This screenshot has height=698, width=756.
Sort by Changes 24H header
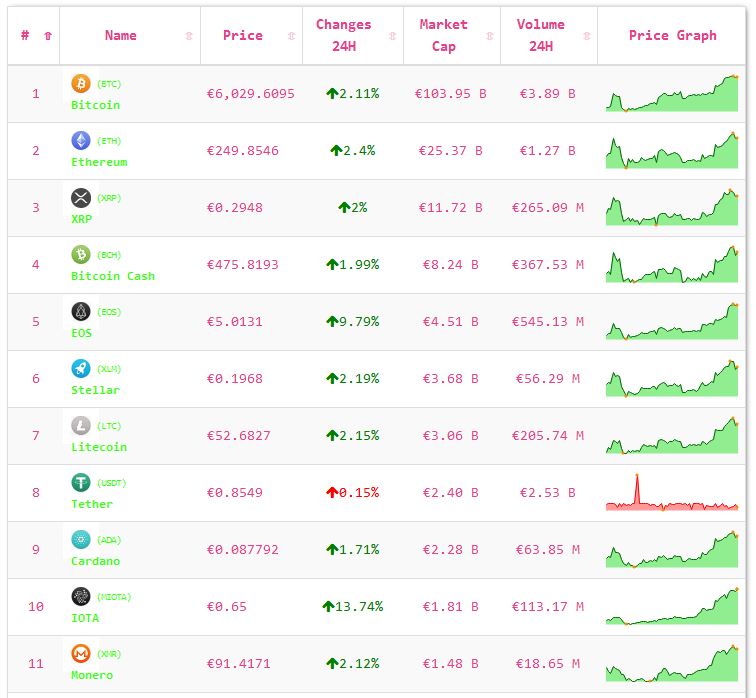pos(343,35)
